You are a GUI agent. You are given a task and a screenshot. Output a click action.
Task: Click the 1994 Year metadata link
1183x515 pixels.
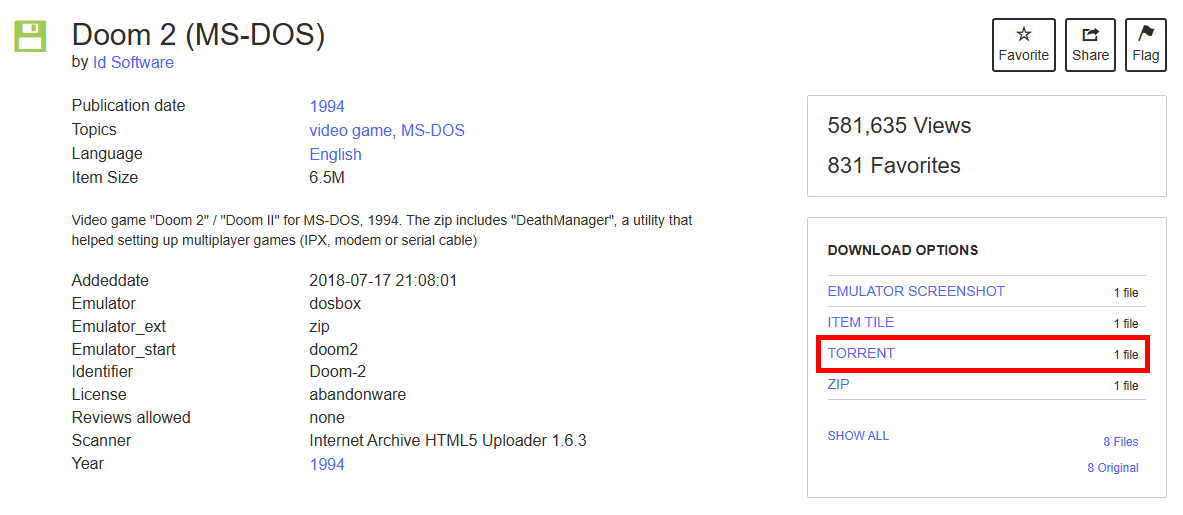pyautogui.click(x=327, y=464)
